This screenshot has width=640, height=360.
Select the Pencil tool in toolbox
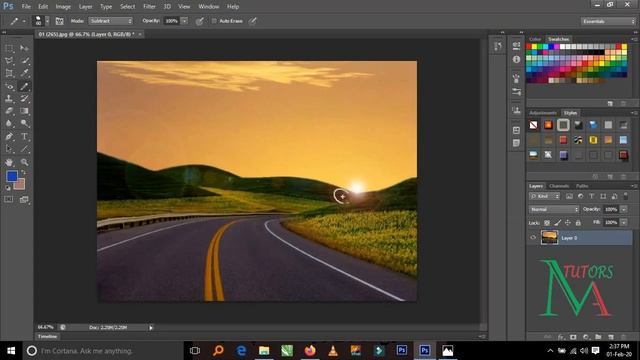pos(24,87)
